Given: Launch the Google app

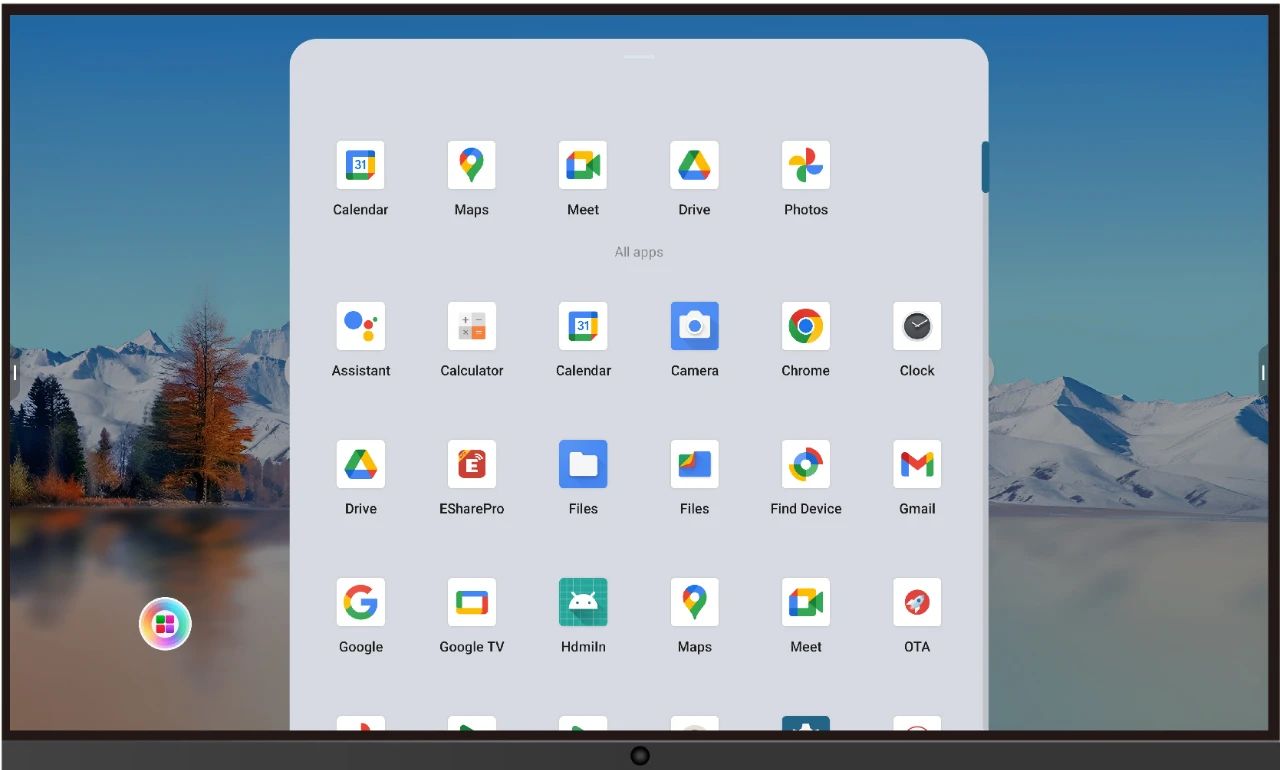Looking at the screenshot, I should [360, 602].
